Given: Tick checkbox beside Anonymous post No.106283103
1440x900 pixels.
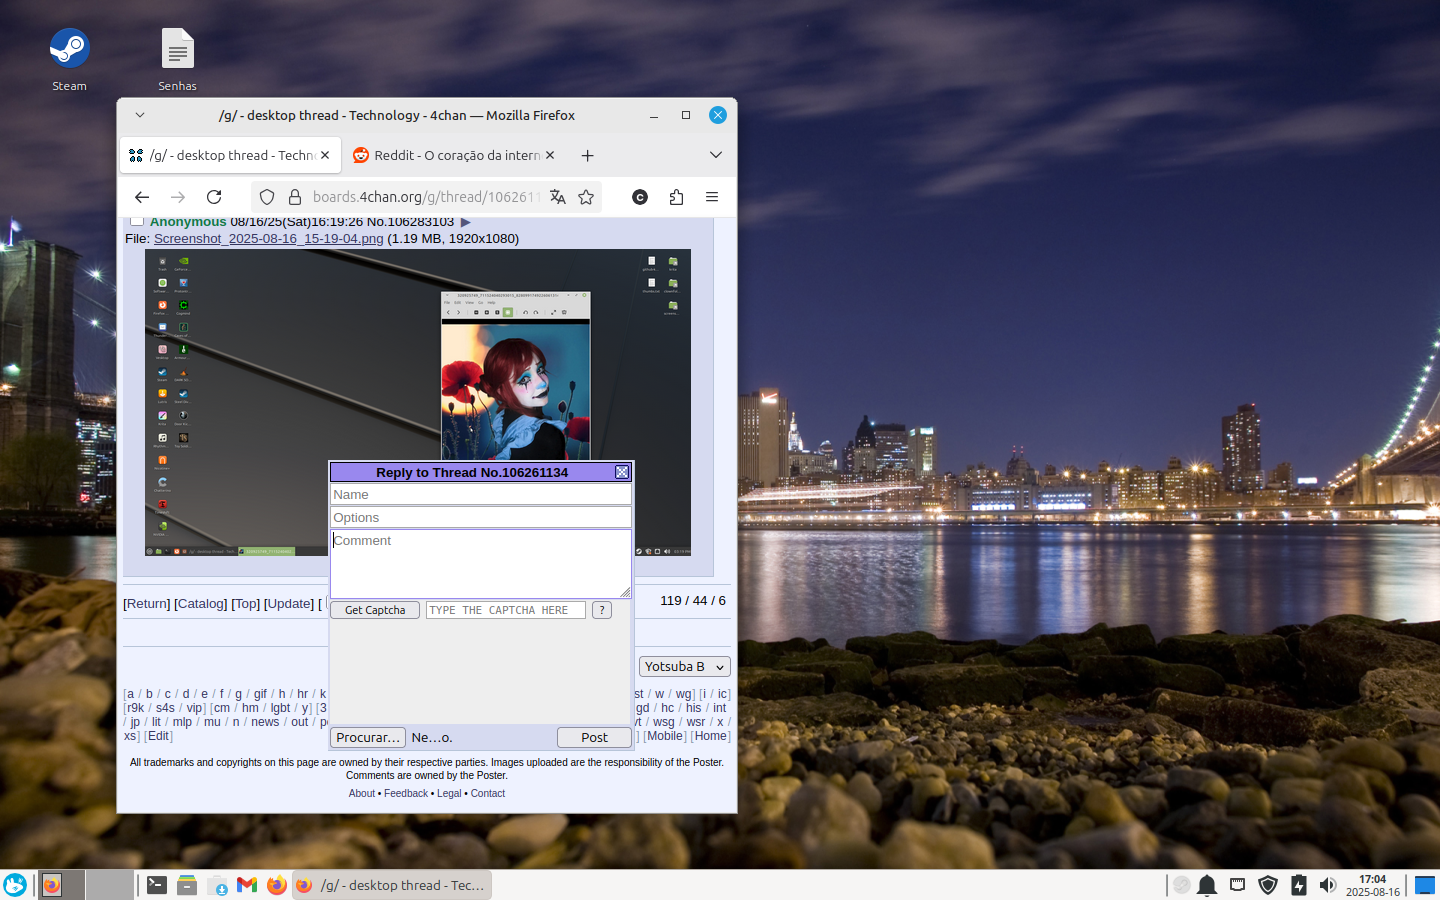Looking at the screenshot, I should click(x=137, y=221).
